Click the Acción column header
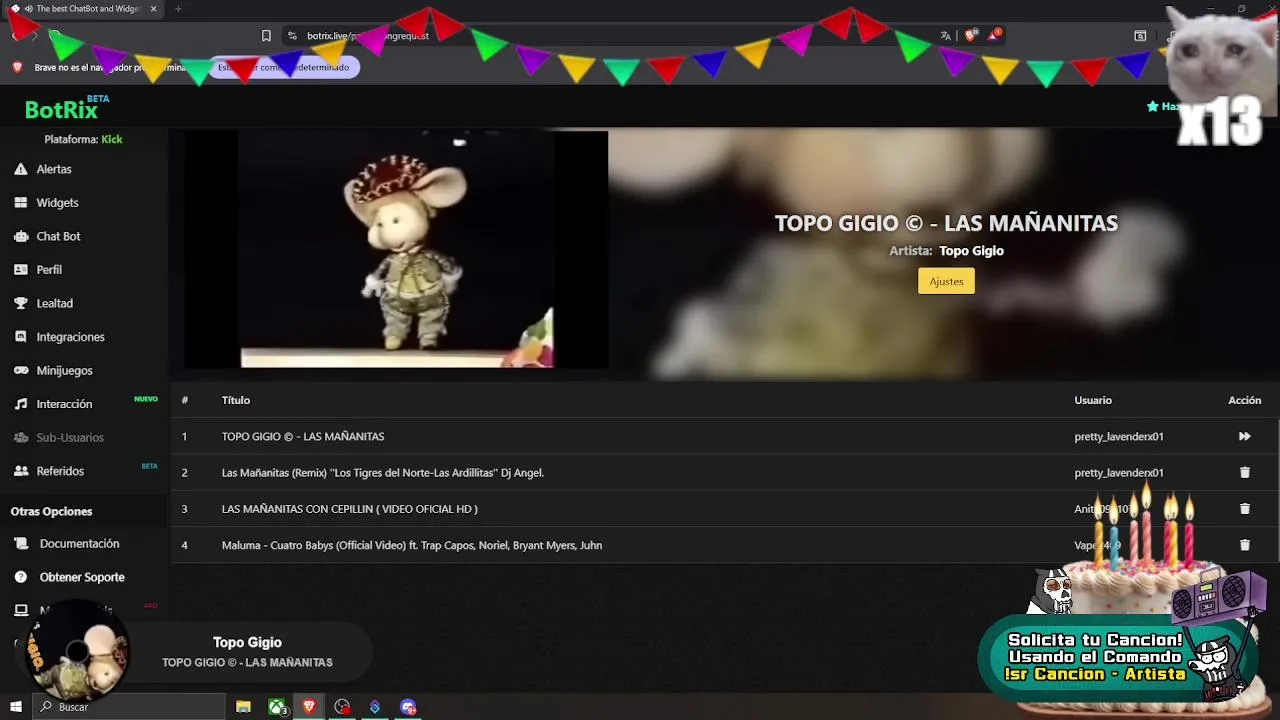The height and width of the screenshot is (720, 1280). 1244,400
